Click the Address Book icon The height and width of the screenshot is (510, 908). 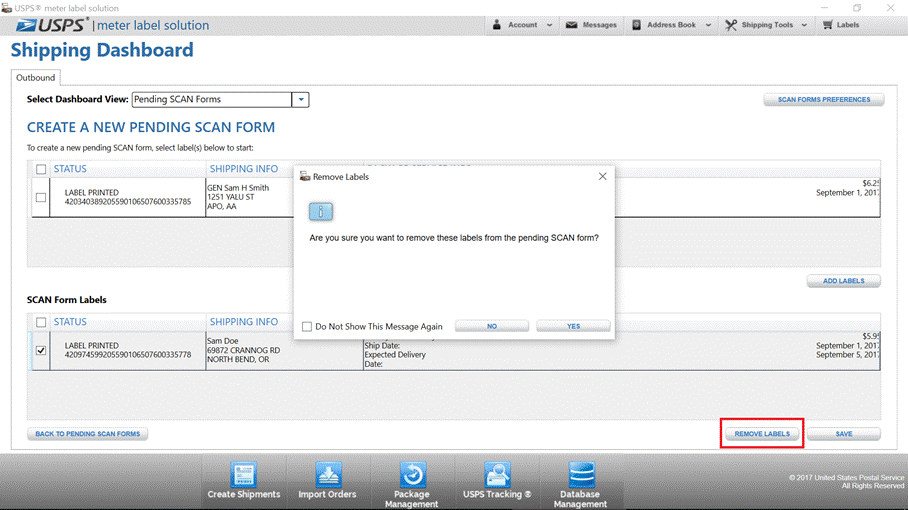click(636, 25)
